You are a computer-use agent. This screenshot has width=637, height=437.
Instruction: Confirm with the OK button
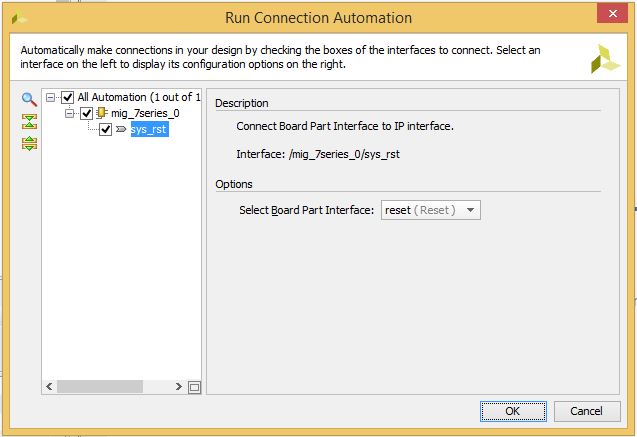tap(513, 411)
